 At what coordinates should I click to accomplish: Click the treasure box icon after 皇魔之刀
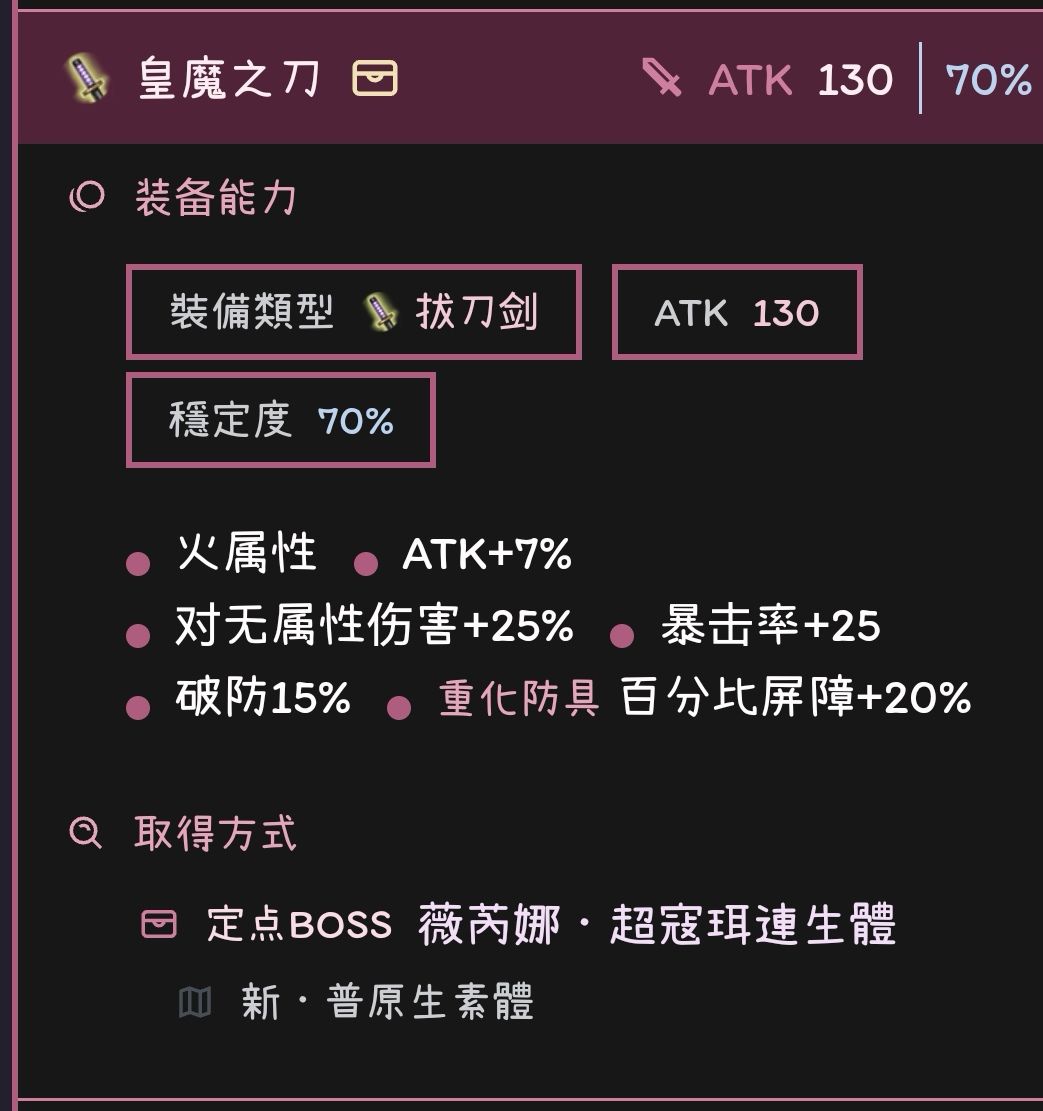375,78
